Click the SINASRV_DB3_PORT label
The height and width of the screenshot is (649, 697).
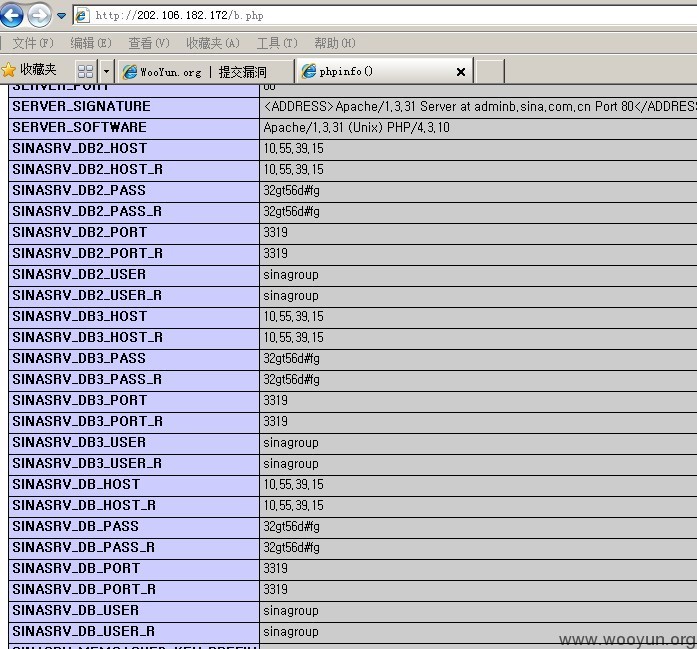coord(80,400)
